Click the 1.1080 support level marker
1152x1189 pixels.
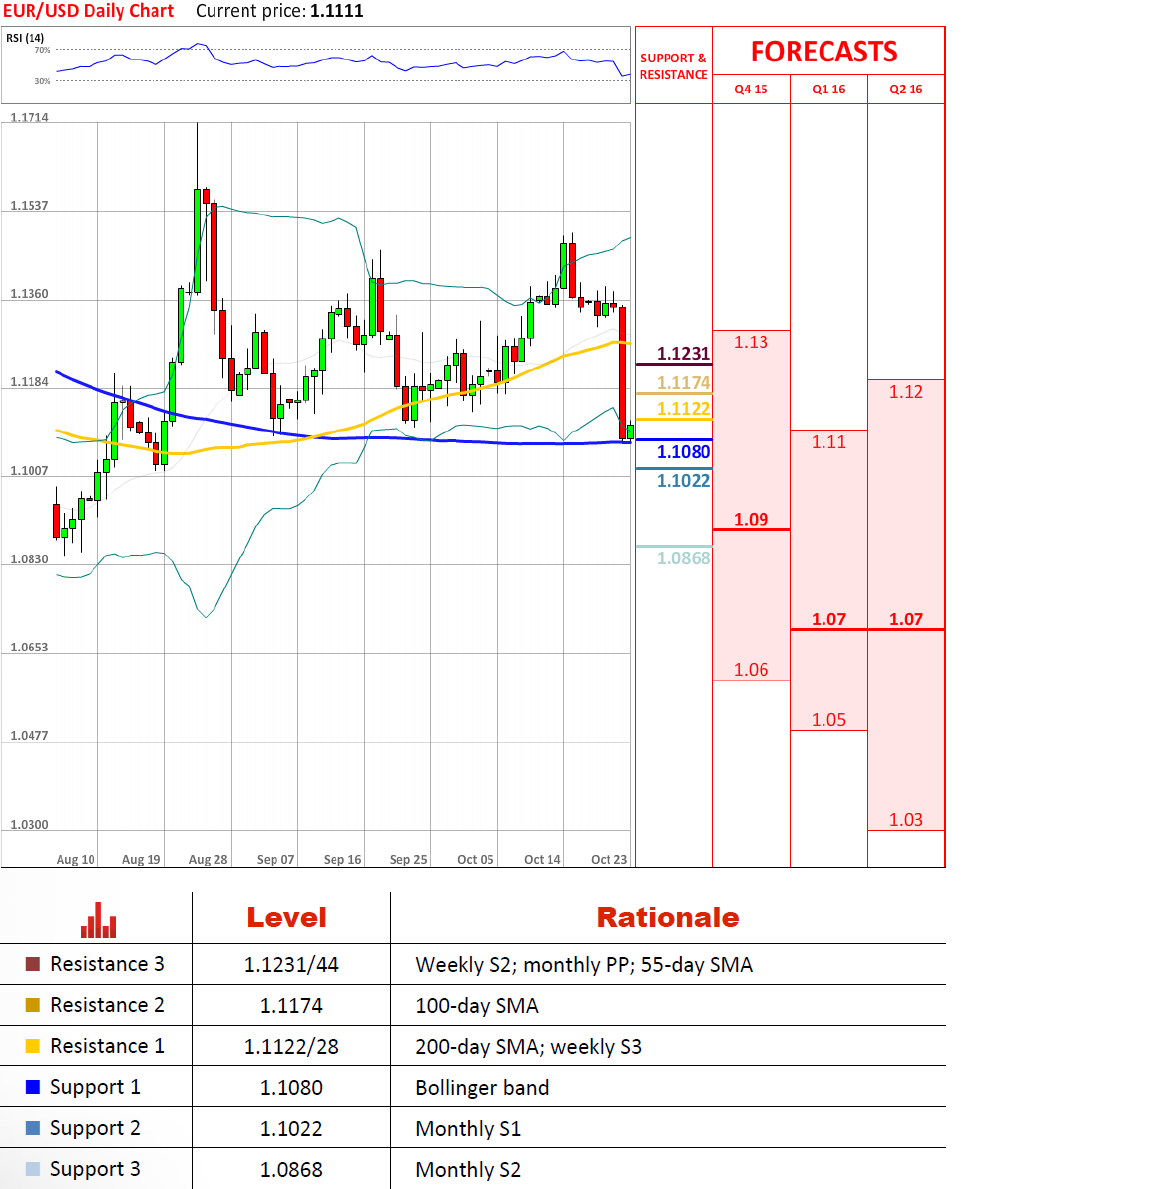(x=683, y=451)
